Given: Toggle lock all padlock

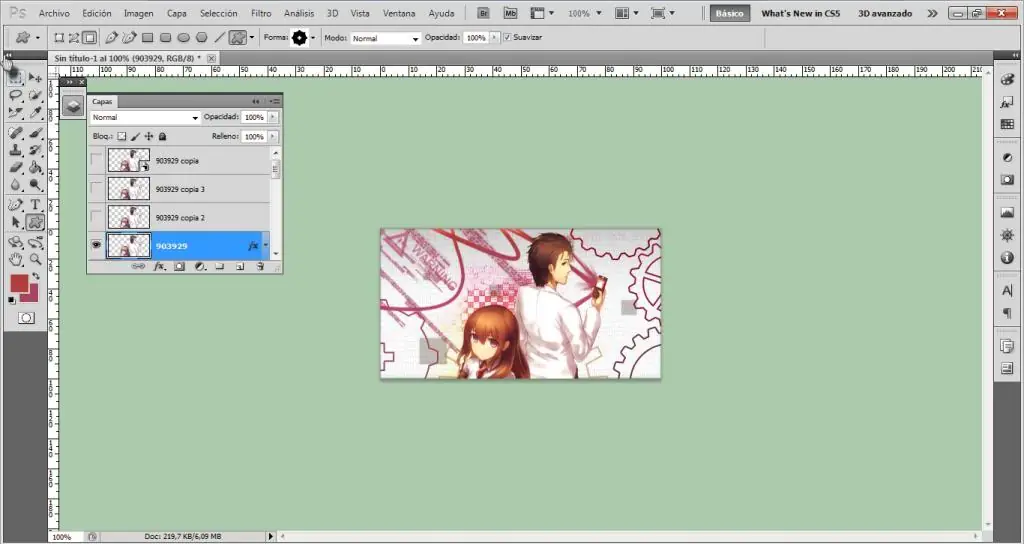Looking at the screenshot, I should click(163, 136).
